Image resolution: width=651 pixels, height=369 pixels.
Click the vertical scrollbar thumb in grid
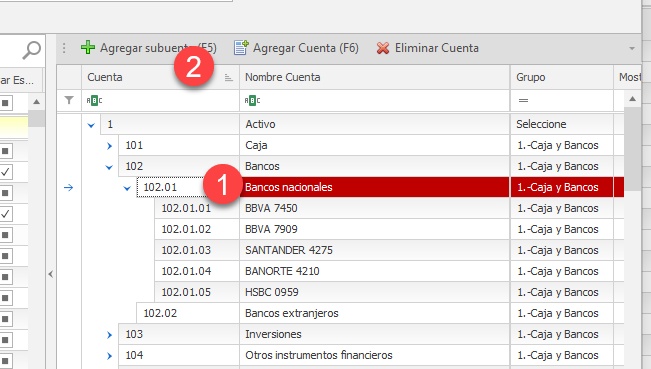(632, 149)
